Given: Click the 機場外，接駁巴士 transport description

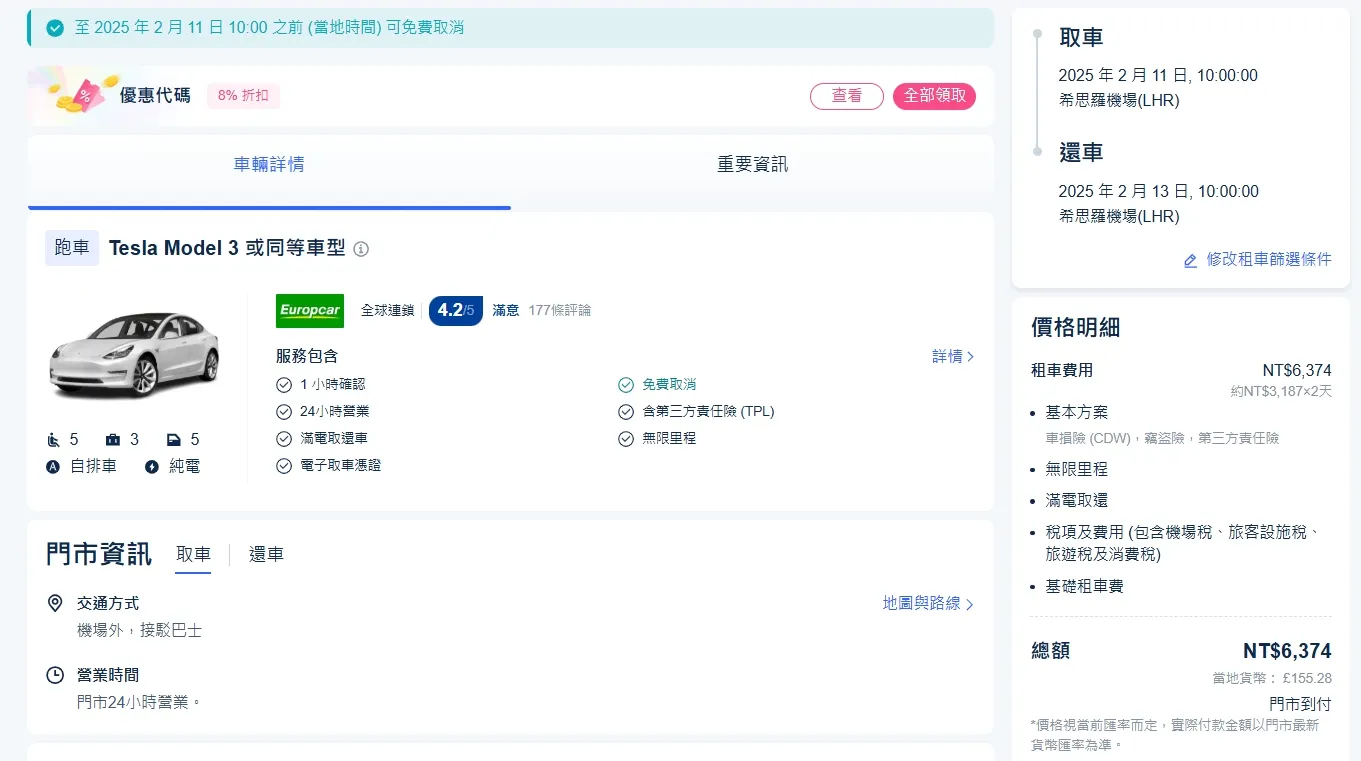Looking at the screenshot, I should tap(139, 631).
